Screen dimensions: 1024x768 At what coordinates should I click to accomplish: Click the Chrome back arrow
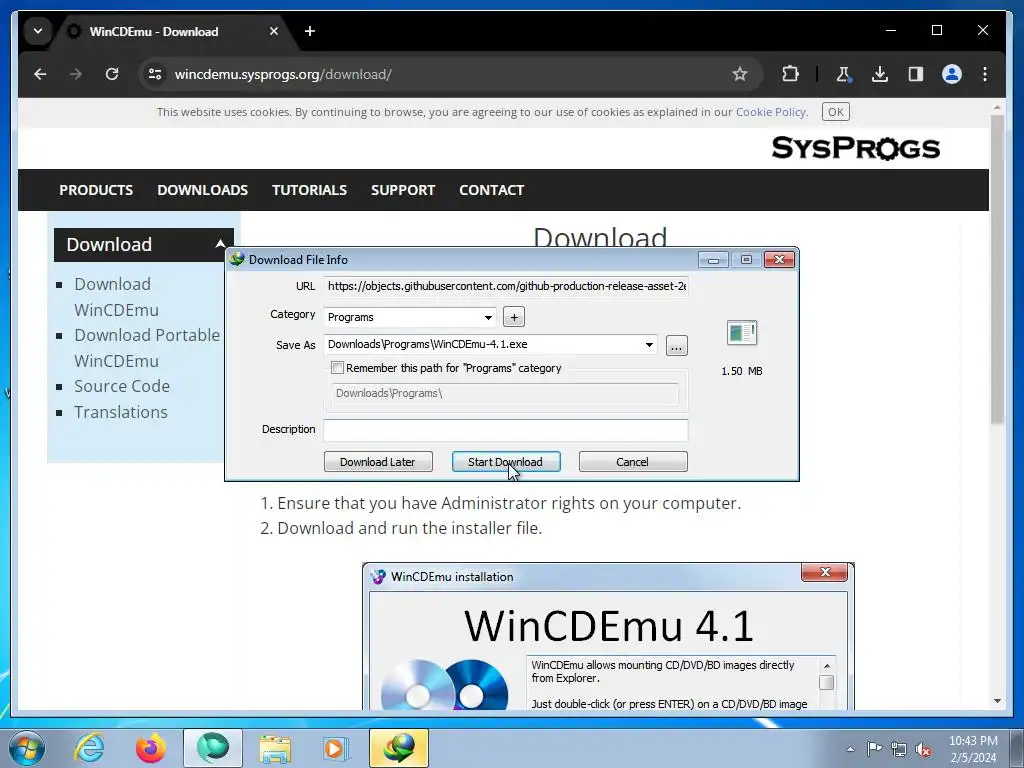pyautogui.click(x=40, y=74)
